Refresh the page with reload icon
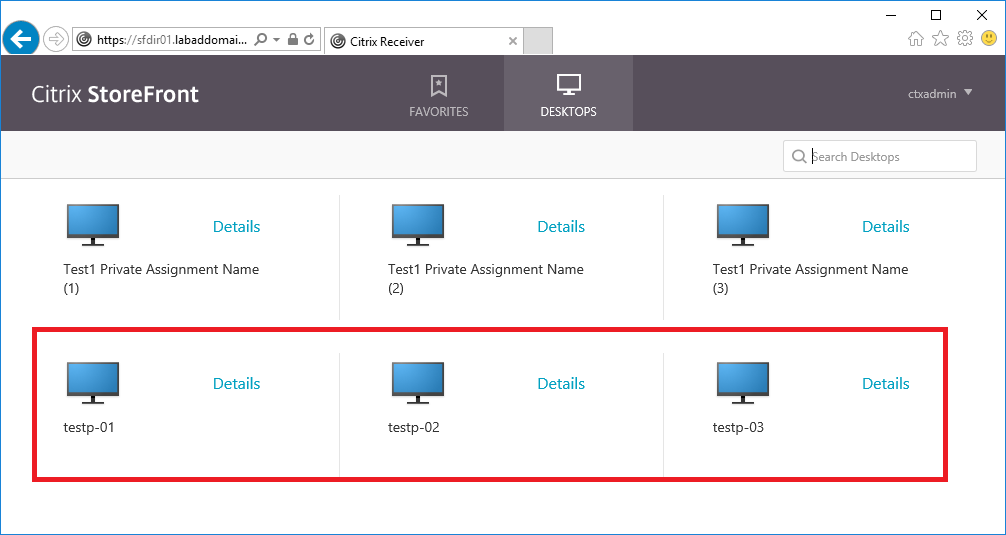This screenshot has width=1006, height=535. click(x=309, y=40)
